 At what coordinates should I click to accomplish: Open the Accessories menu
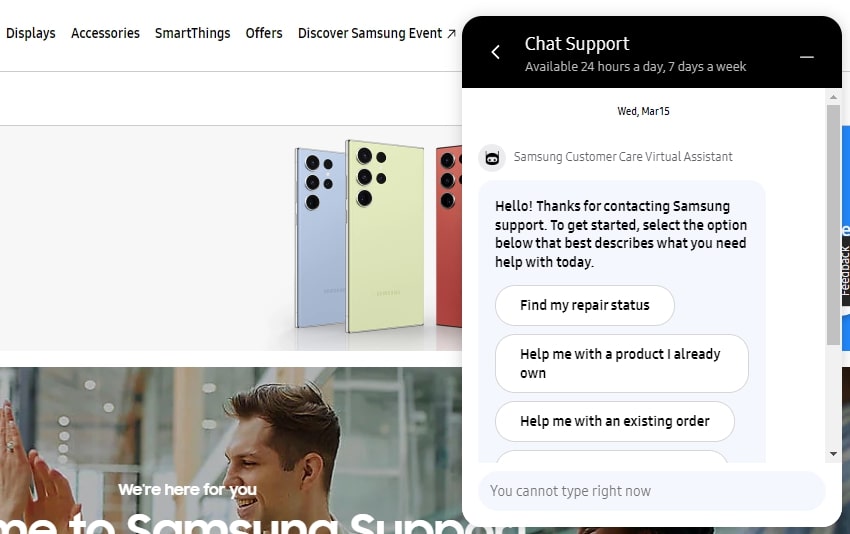pyautogui.click(x=105, y=34)
